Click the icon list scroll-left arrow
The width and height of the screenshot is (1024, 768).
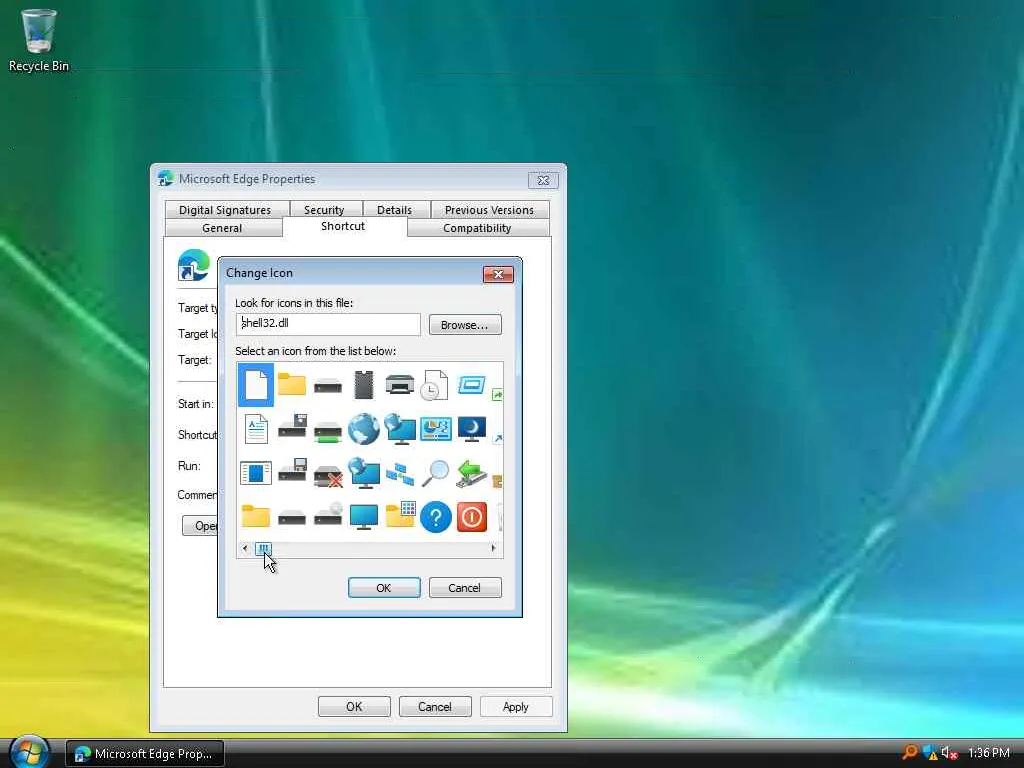245,548
